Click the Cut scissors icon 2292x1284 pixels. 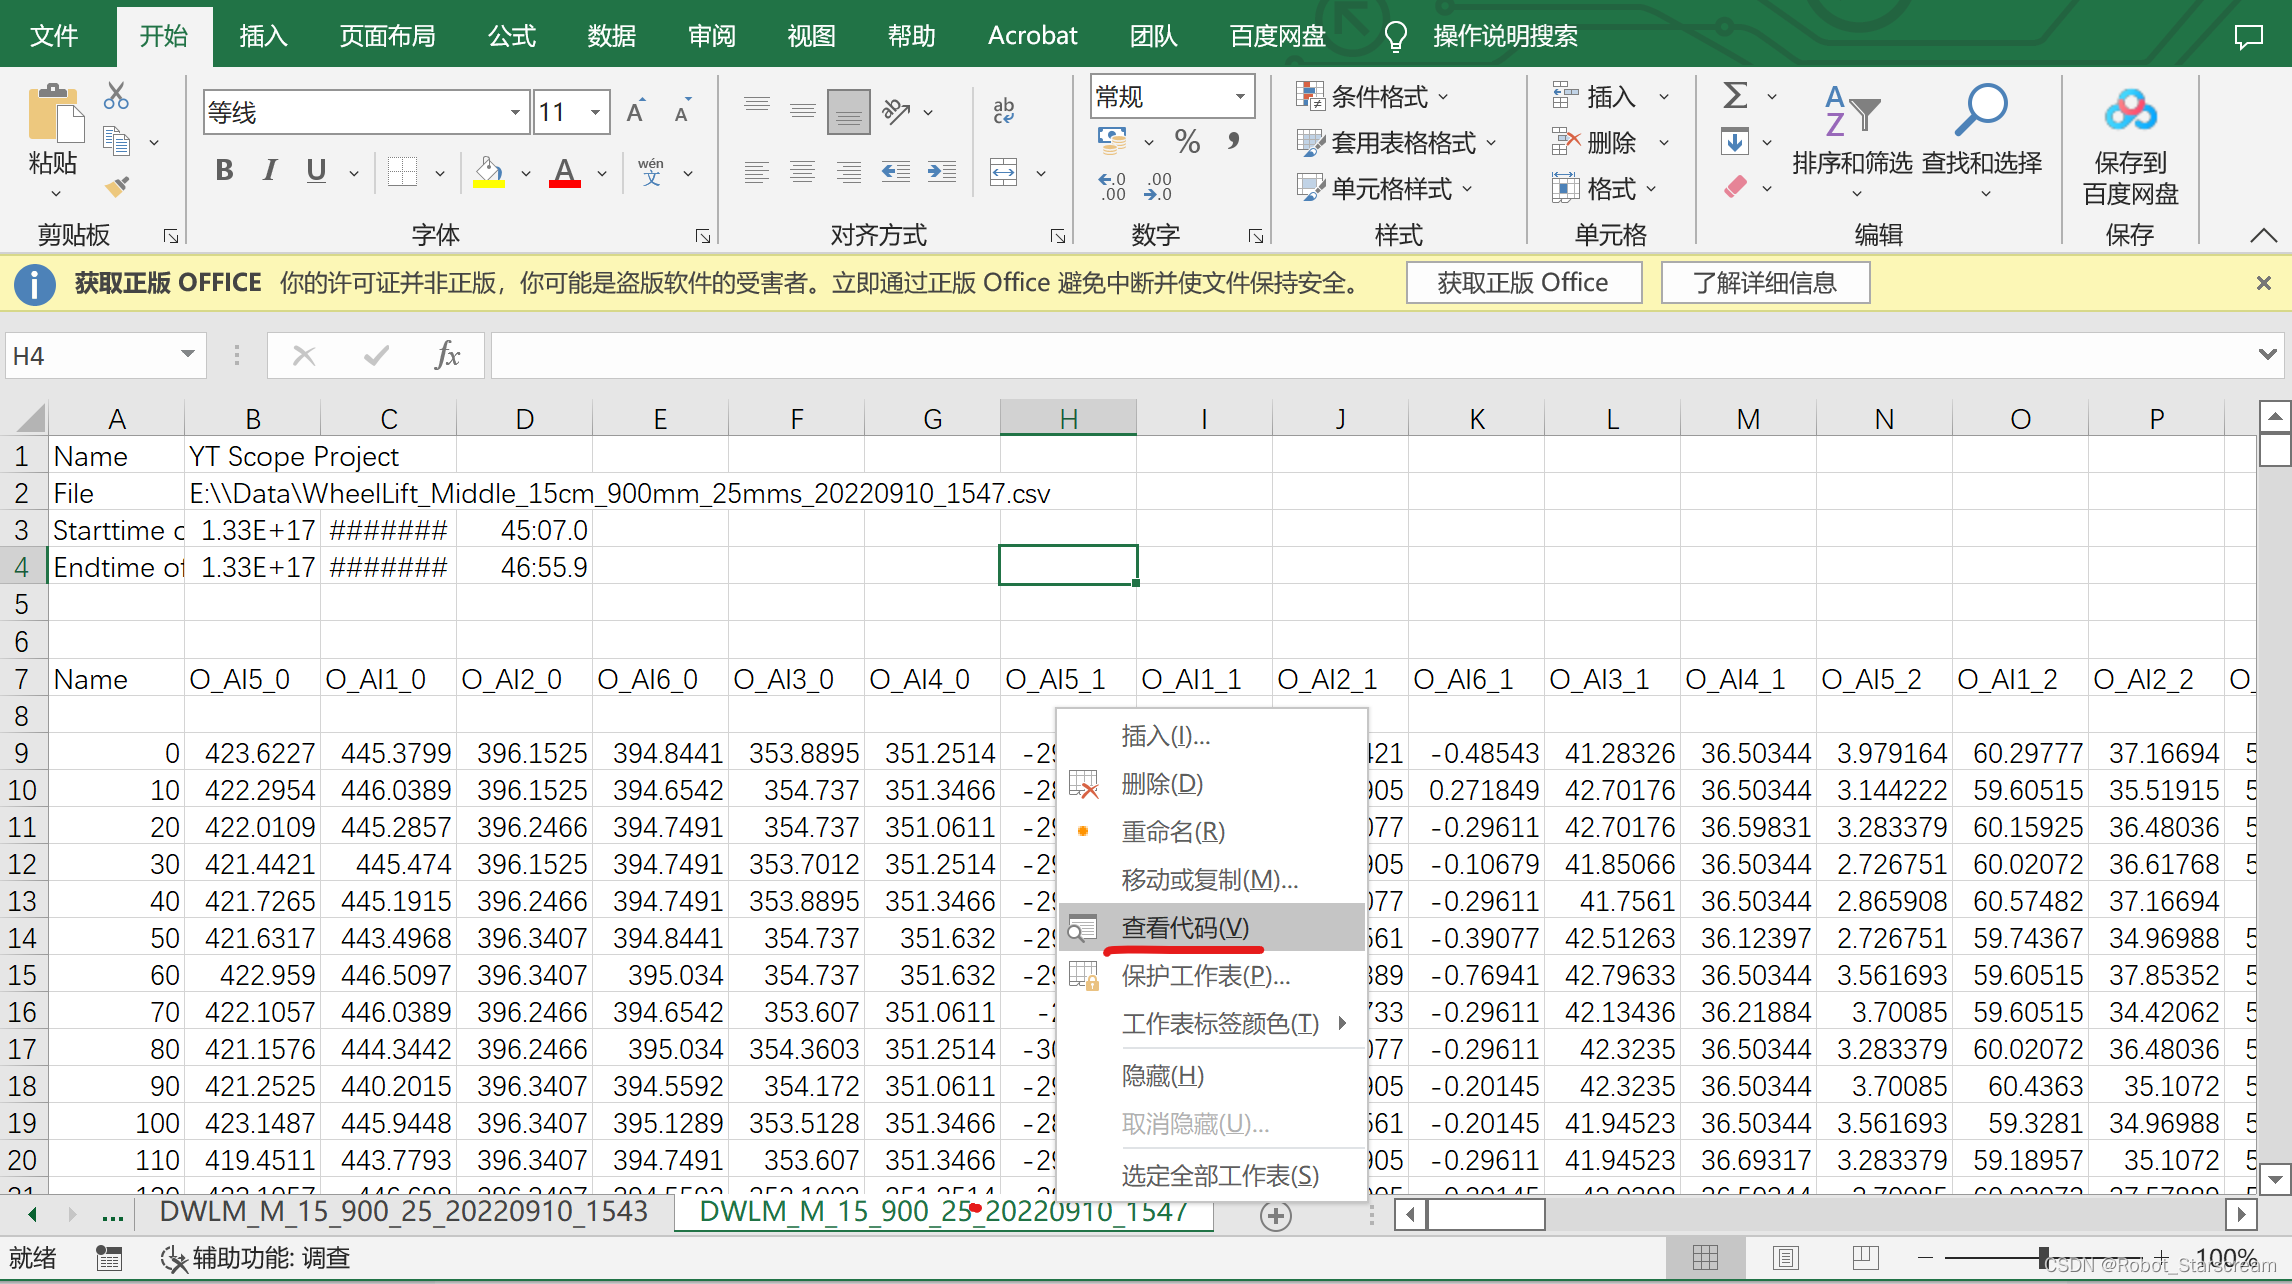[x=116, y=96]
